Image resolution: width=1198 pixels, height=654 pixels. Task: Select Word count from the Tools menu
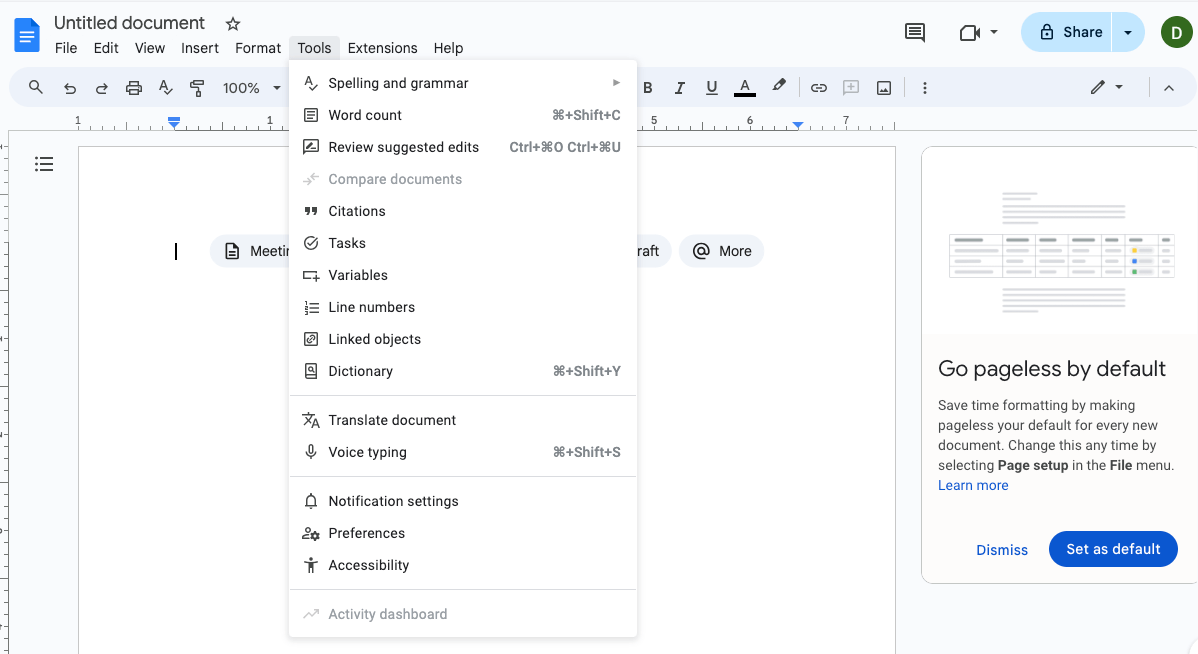coord(365,115)
